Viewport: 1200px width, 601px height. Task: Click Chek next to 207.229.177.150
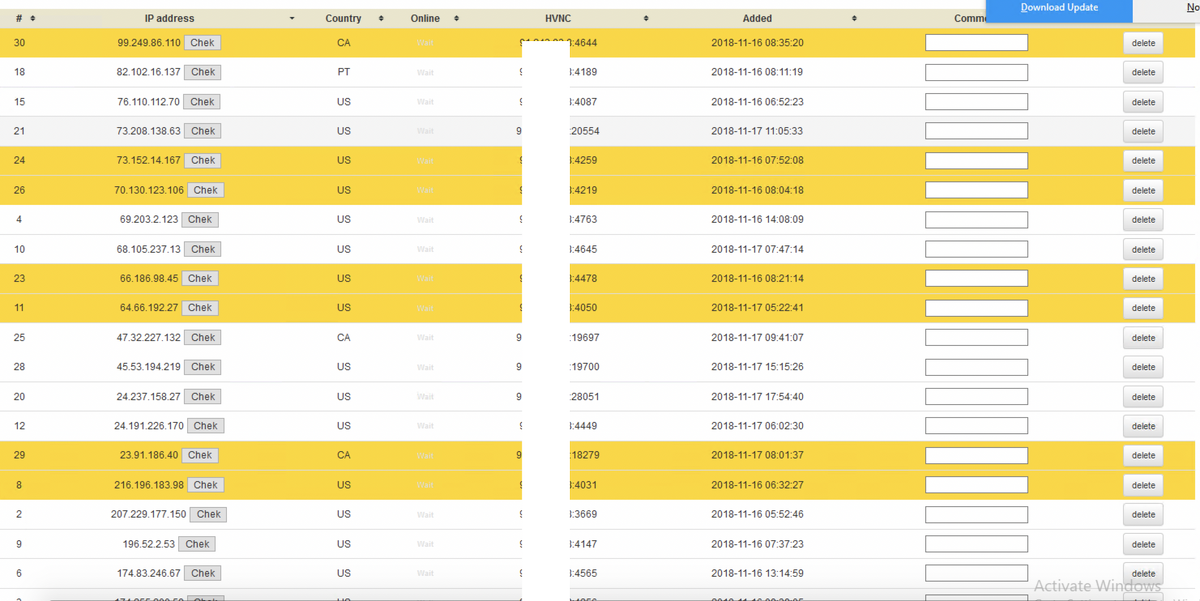209,514
